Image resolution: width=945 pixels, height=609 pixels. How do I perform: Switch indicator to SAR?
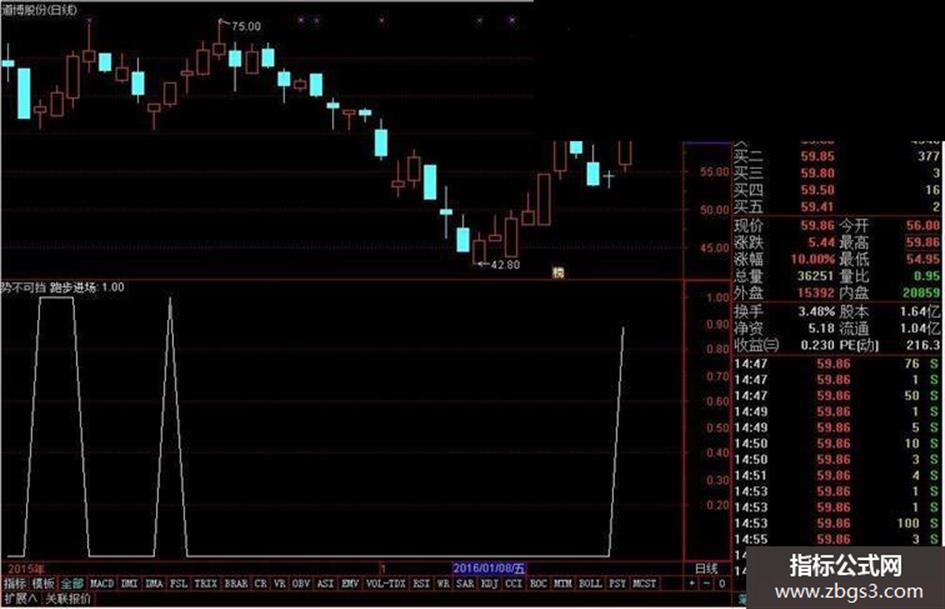[465, 584]
